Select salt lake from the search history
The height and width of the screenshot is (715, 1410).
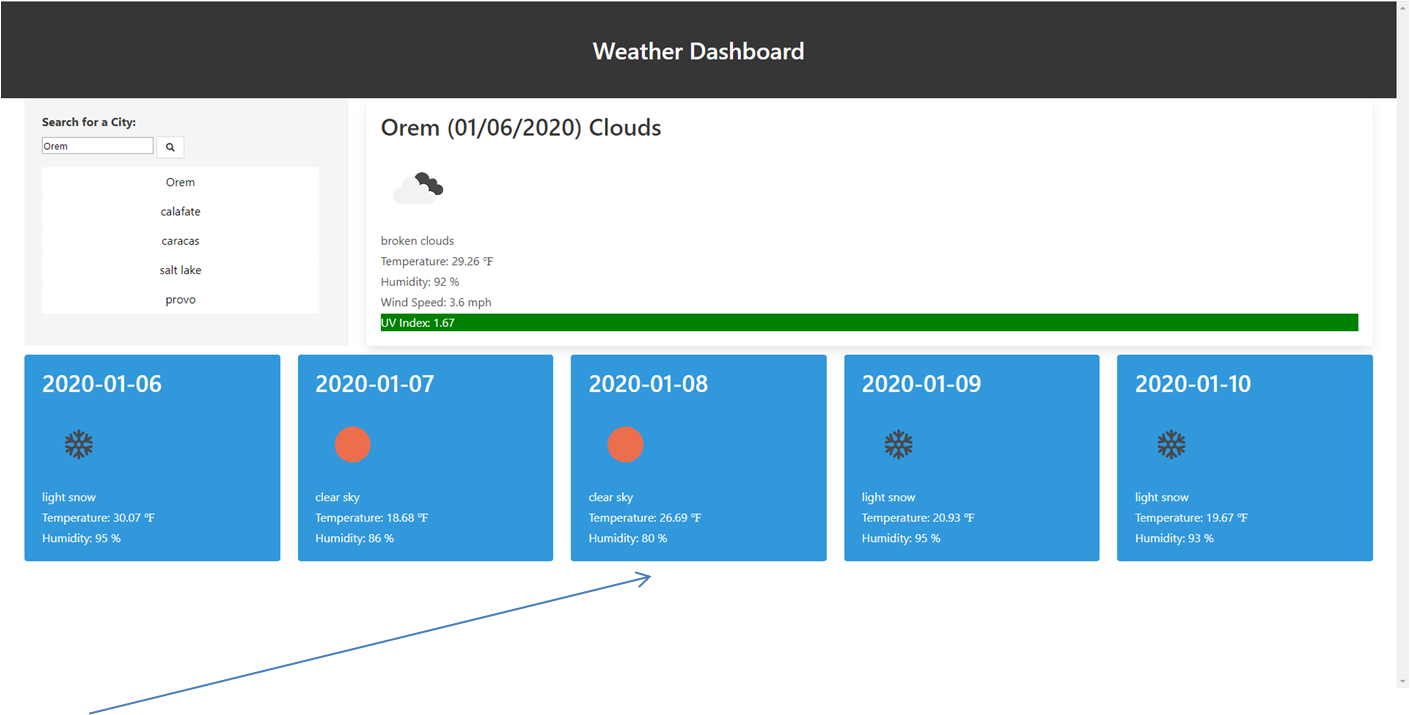[180, 270]
